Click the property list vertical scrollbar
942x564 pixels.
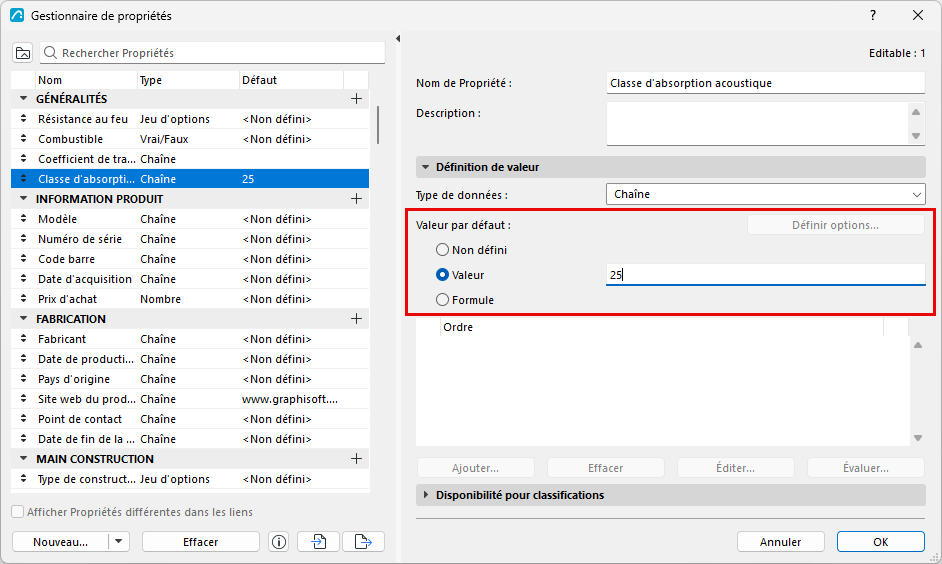(x=378, y=125)
